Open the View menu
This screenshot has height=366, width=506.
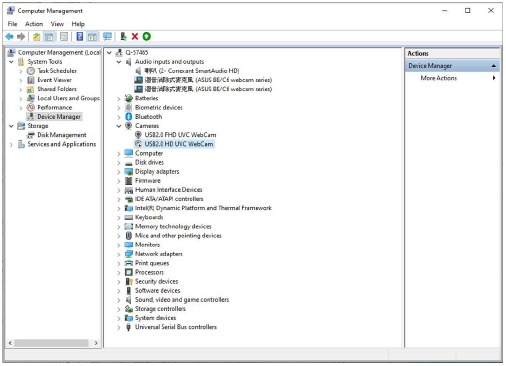(57, 24)
